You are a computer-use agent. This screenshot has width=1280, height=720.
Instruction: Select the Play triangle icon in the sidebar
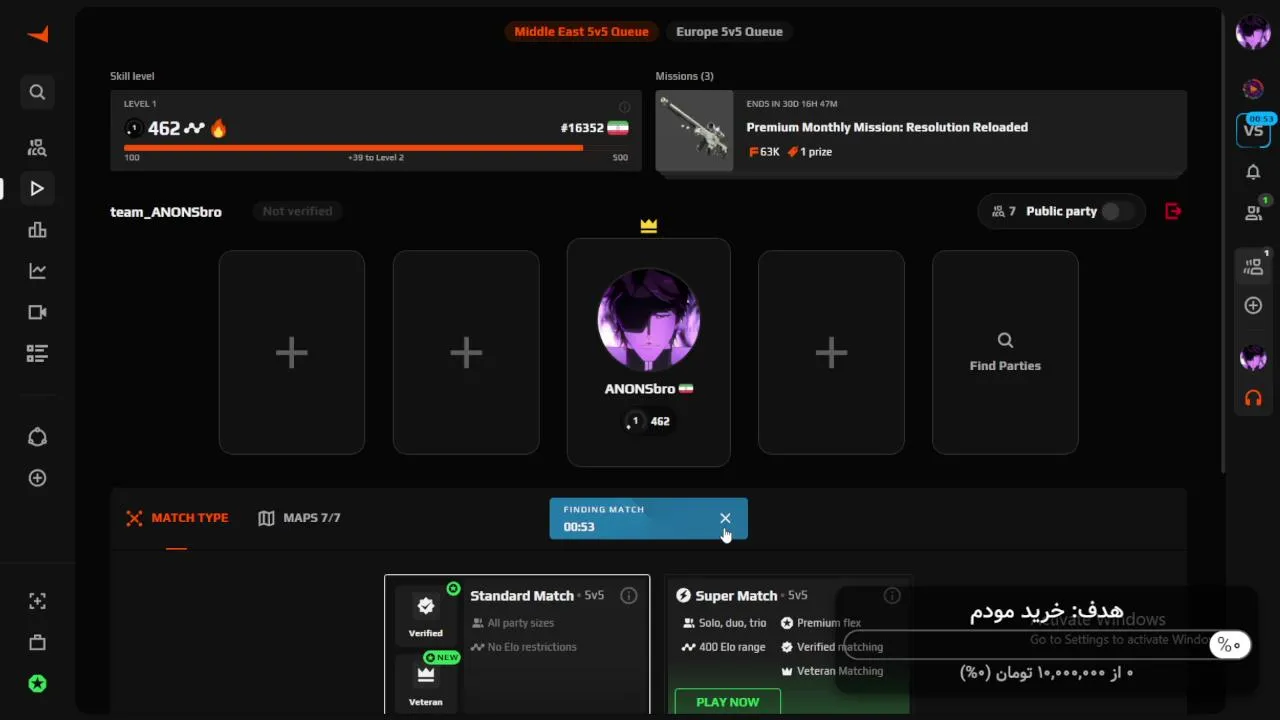click(37, 188)
